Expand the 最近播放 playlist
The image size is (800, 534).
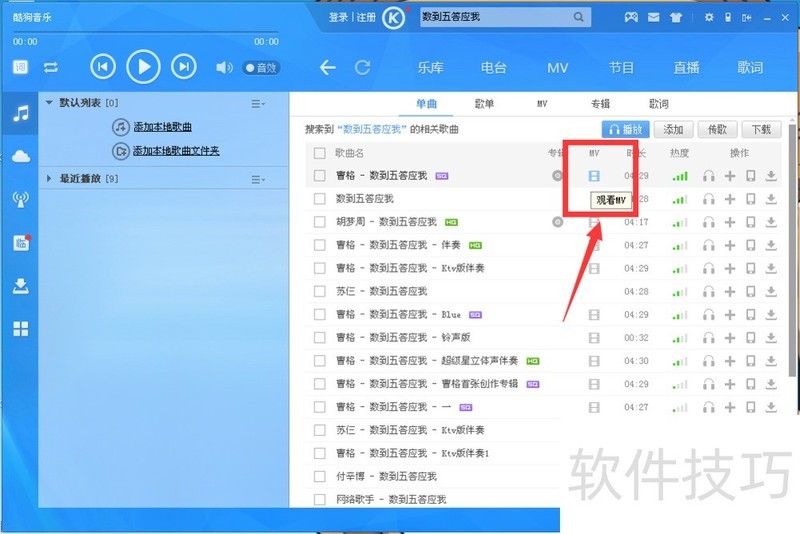[x=49, y=179]
